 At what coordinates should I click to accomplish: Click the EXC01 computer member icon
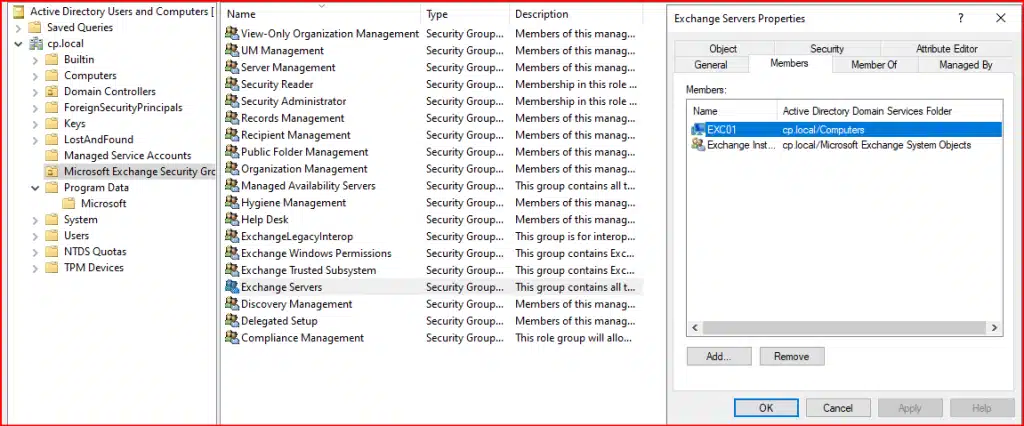pos(698,129)
